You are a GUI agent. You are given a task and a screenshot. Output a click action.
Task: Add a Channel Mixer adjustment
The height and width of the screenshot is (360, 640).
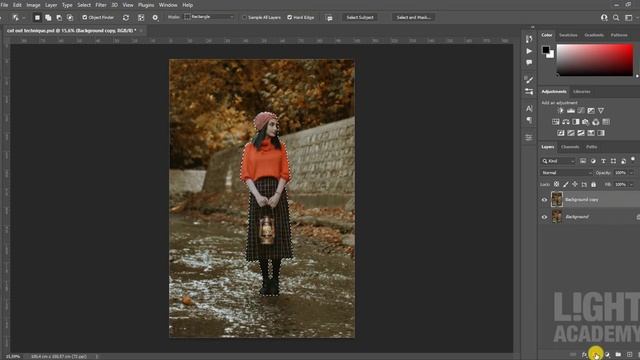pyautogui.click(x=596, y=122)
